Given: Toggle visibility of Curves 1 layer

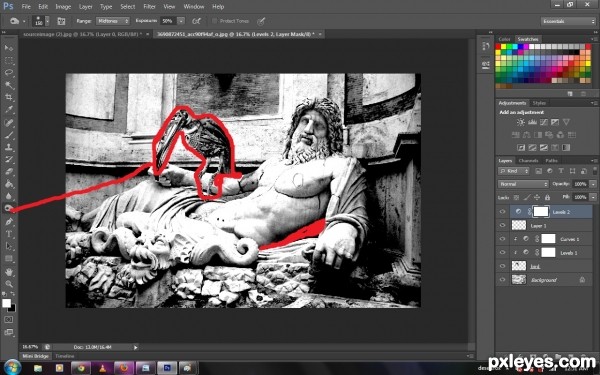Looking at the screenshot, I should (502, 239).
